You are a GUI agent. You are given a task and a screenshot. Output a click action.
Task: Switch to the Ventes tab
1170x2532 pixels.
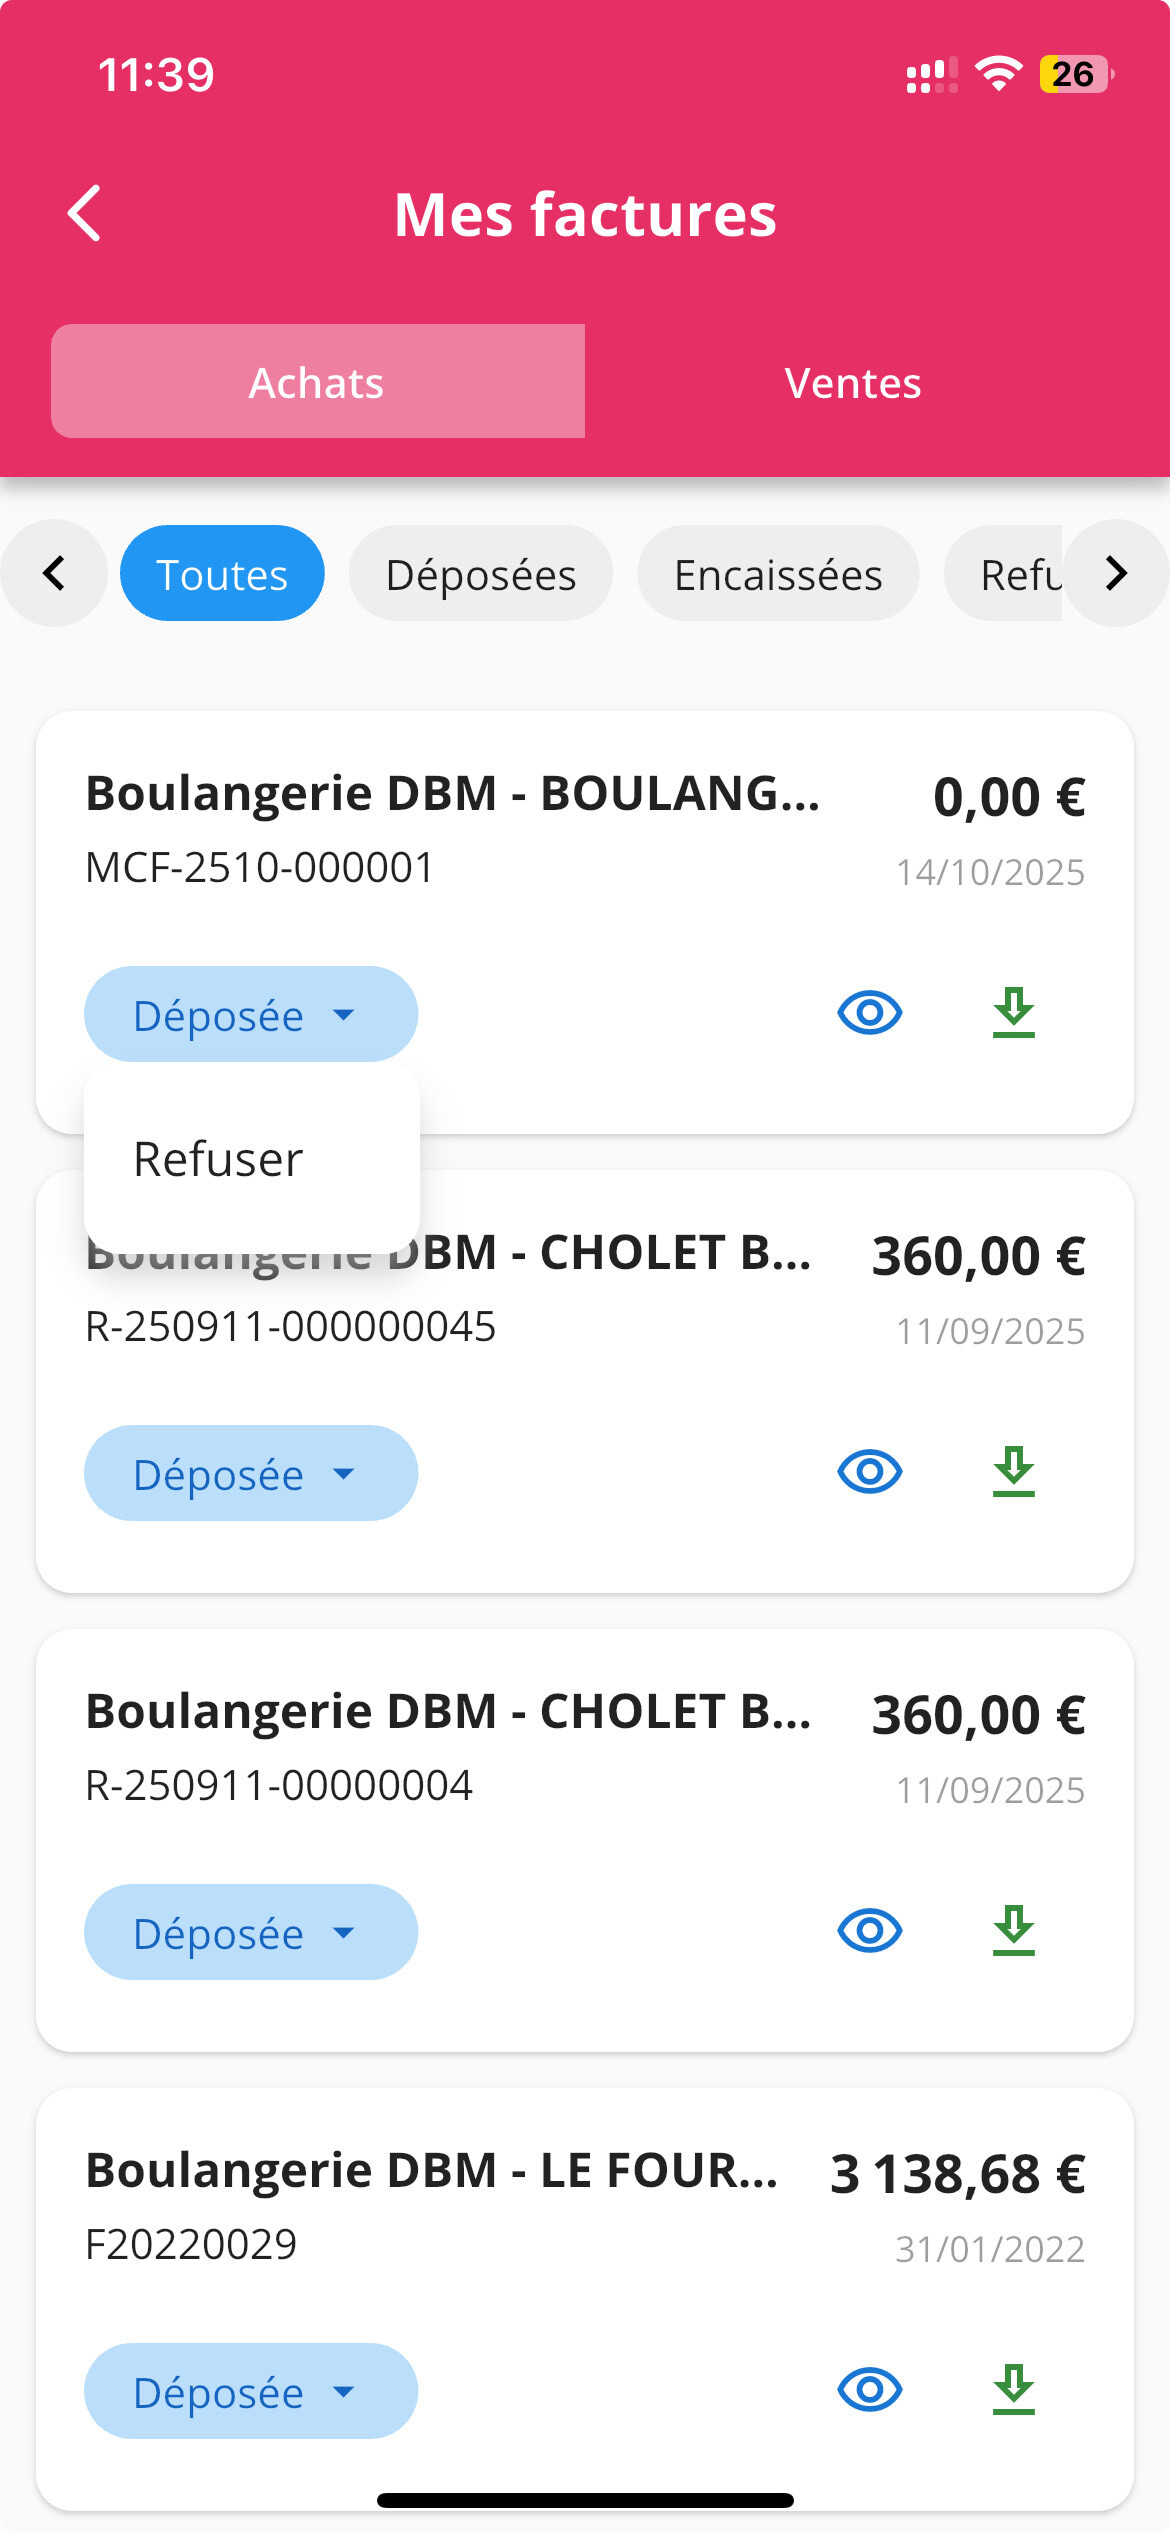(852, 382)
